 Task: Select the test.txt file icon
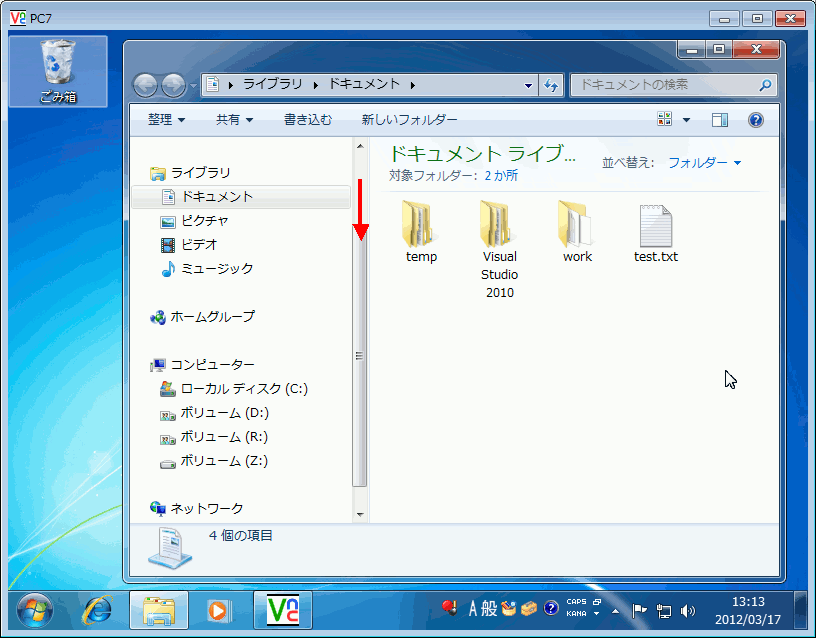click(x=655, y=225)
